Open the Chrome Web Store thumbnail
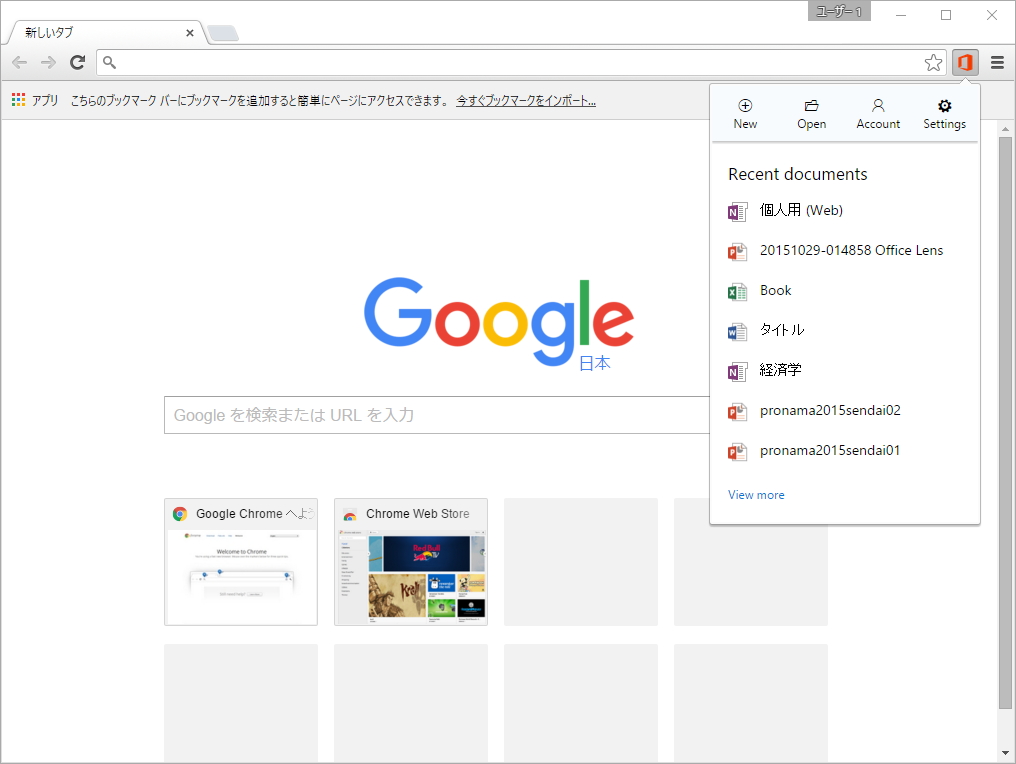Screen dimensions: 1016x764 pos(410,562)
